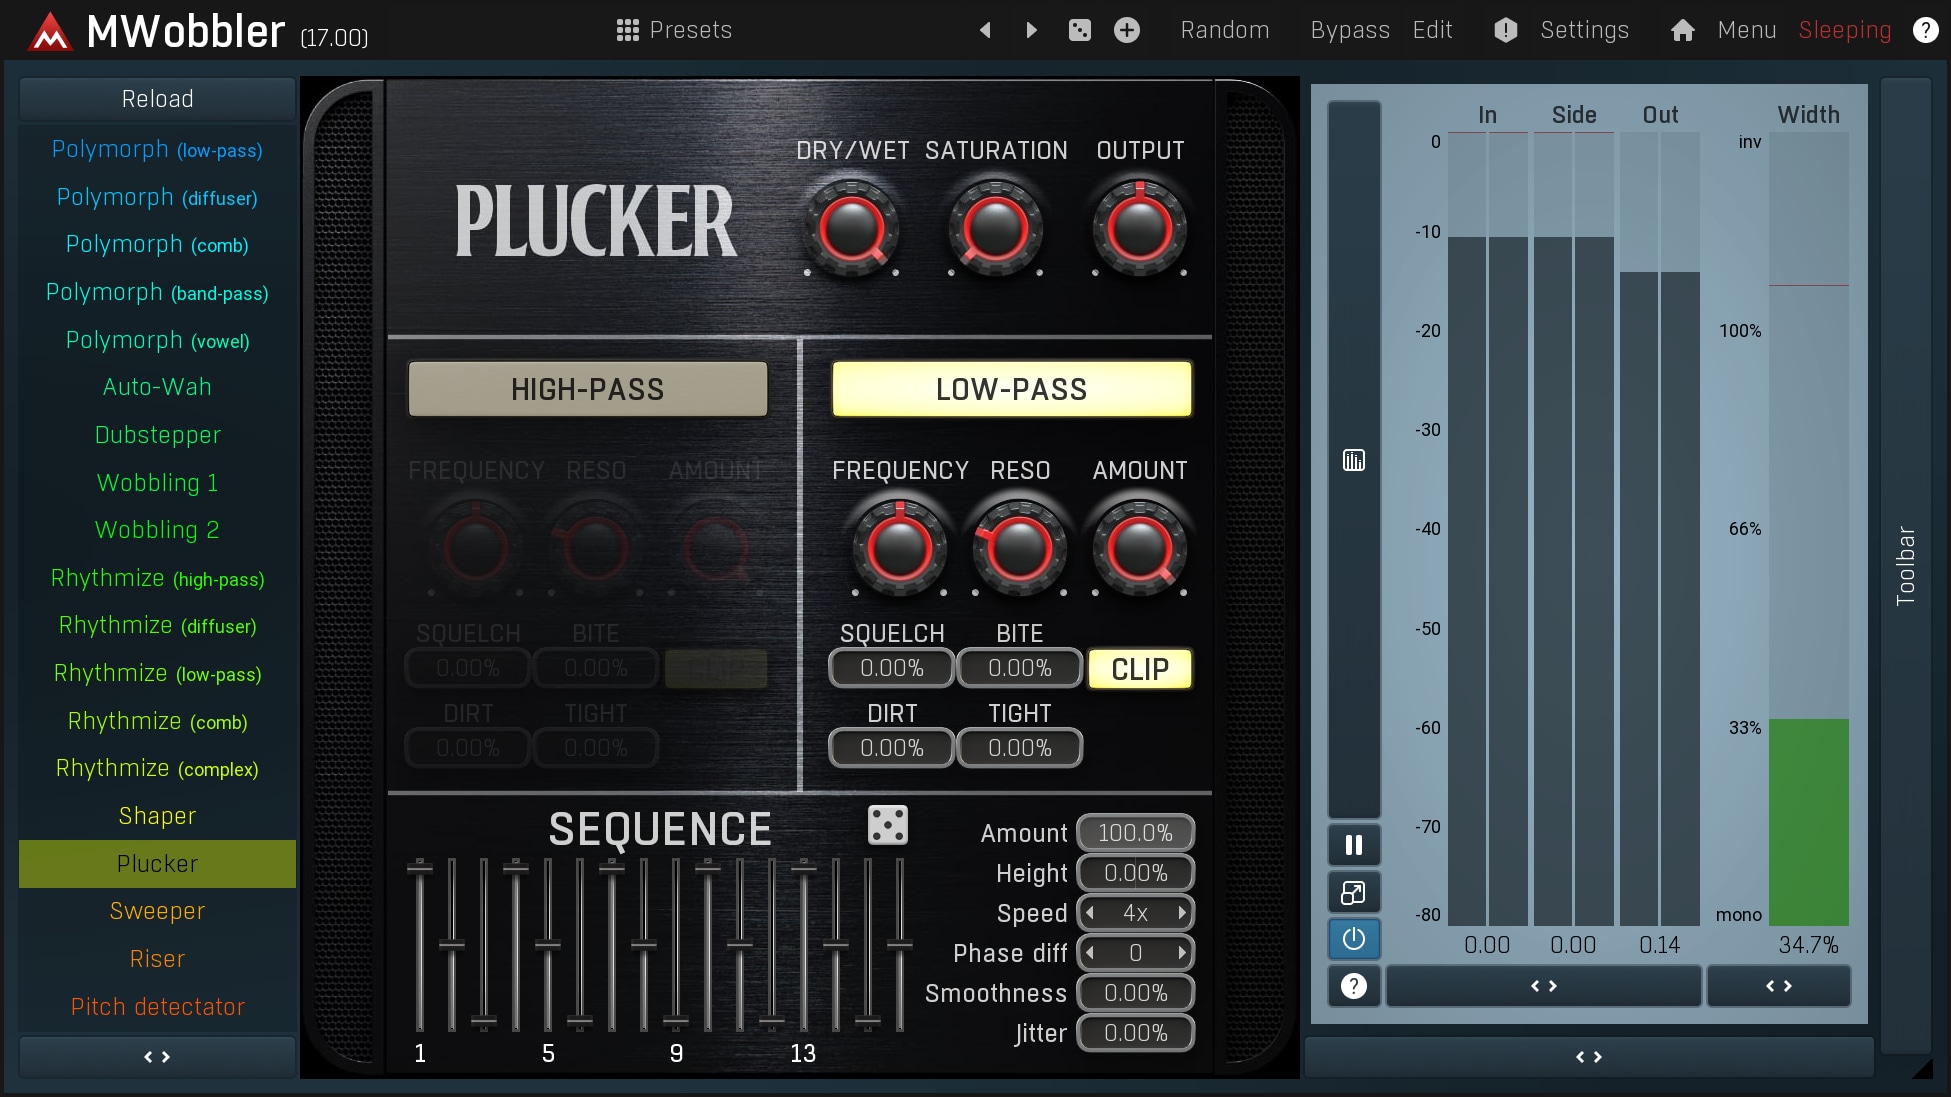Toggle the LOW-PASS filter off

pyautogui.click(x=1011, y=389)
